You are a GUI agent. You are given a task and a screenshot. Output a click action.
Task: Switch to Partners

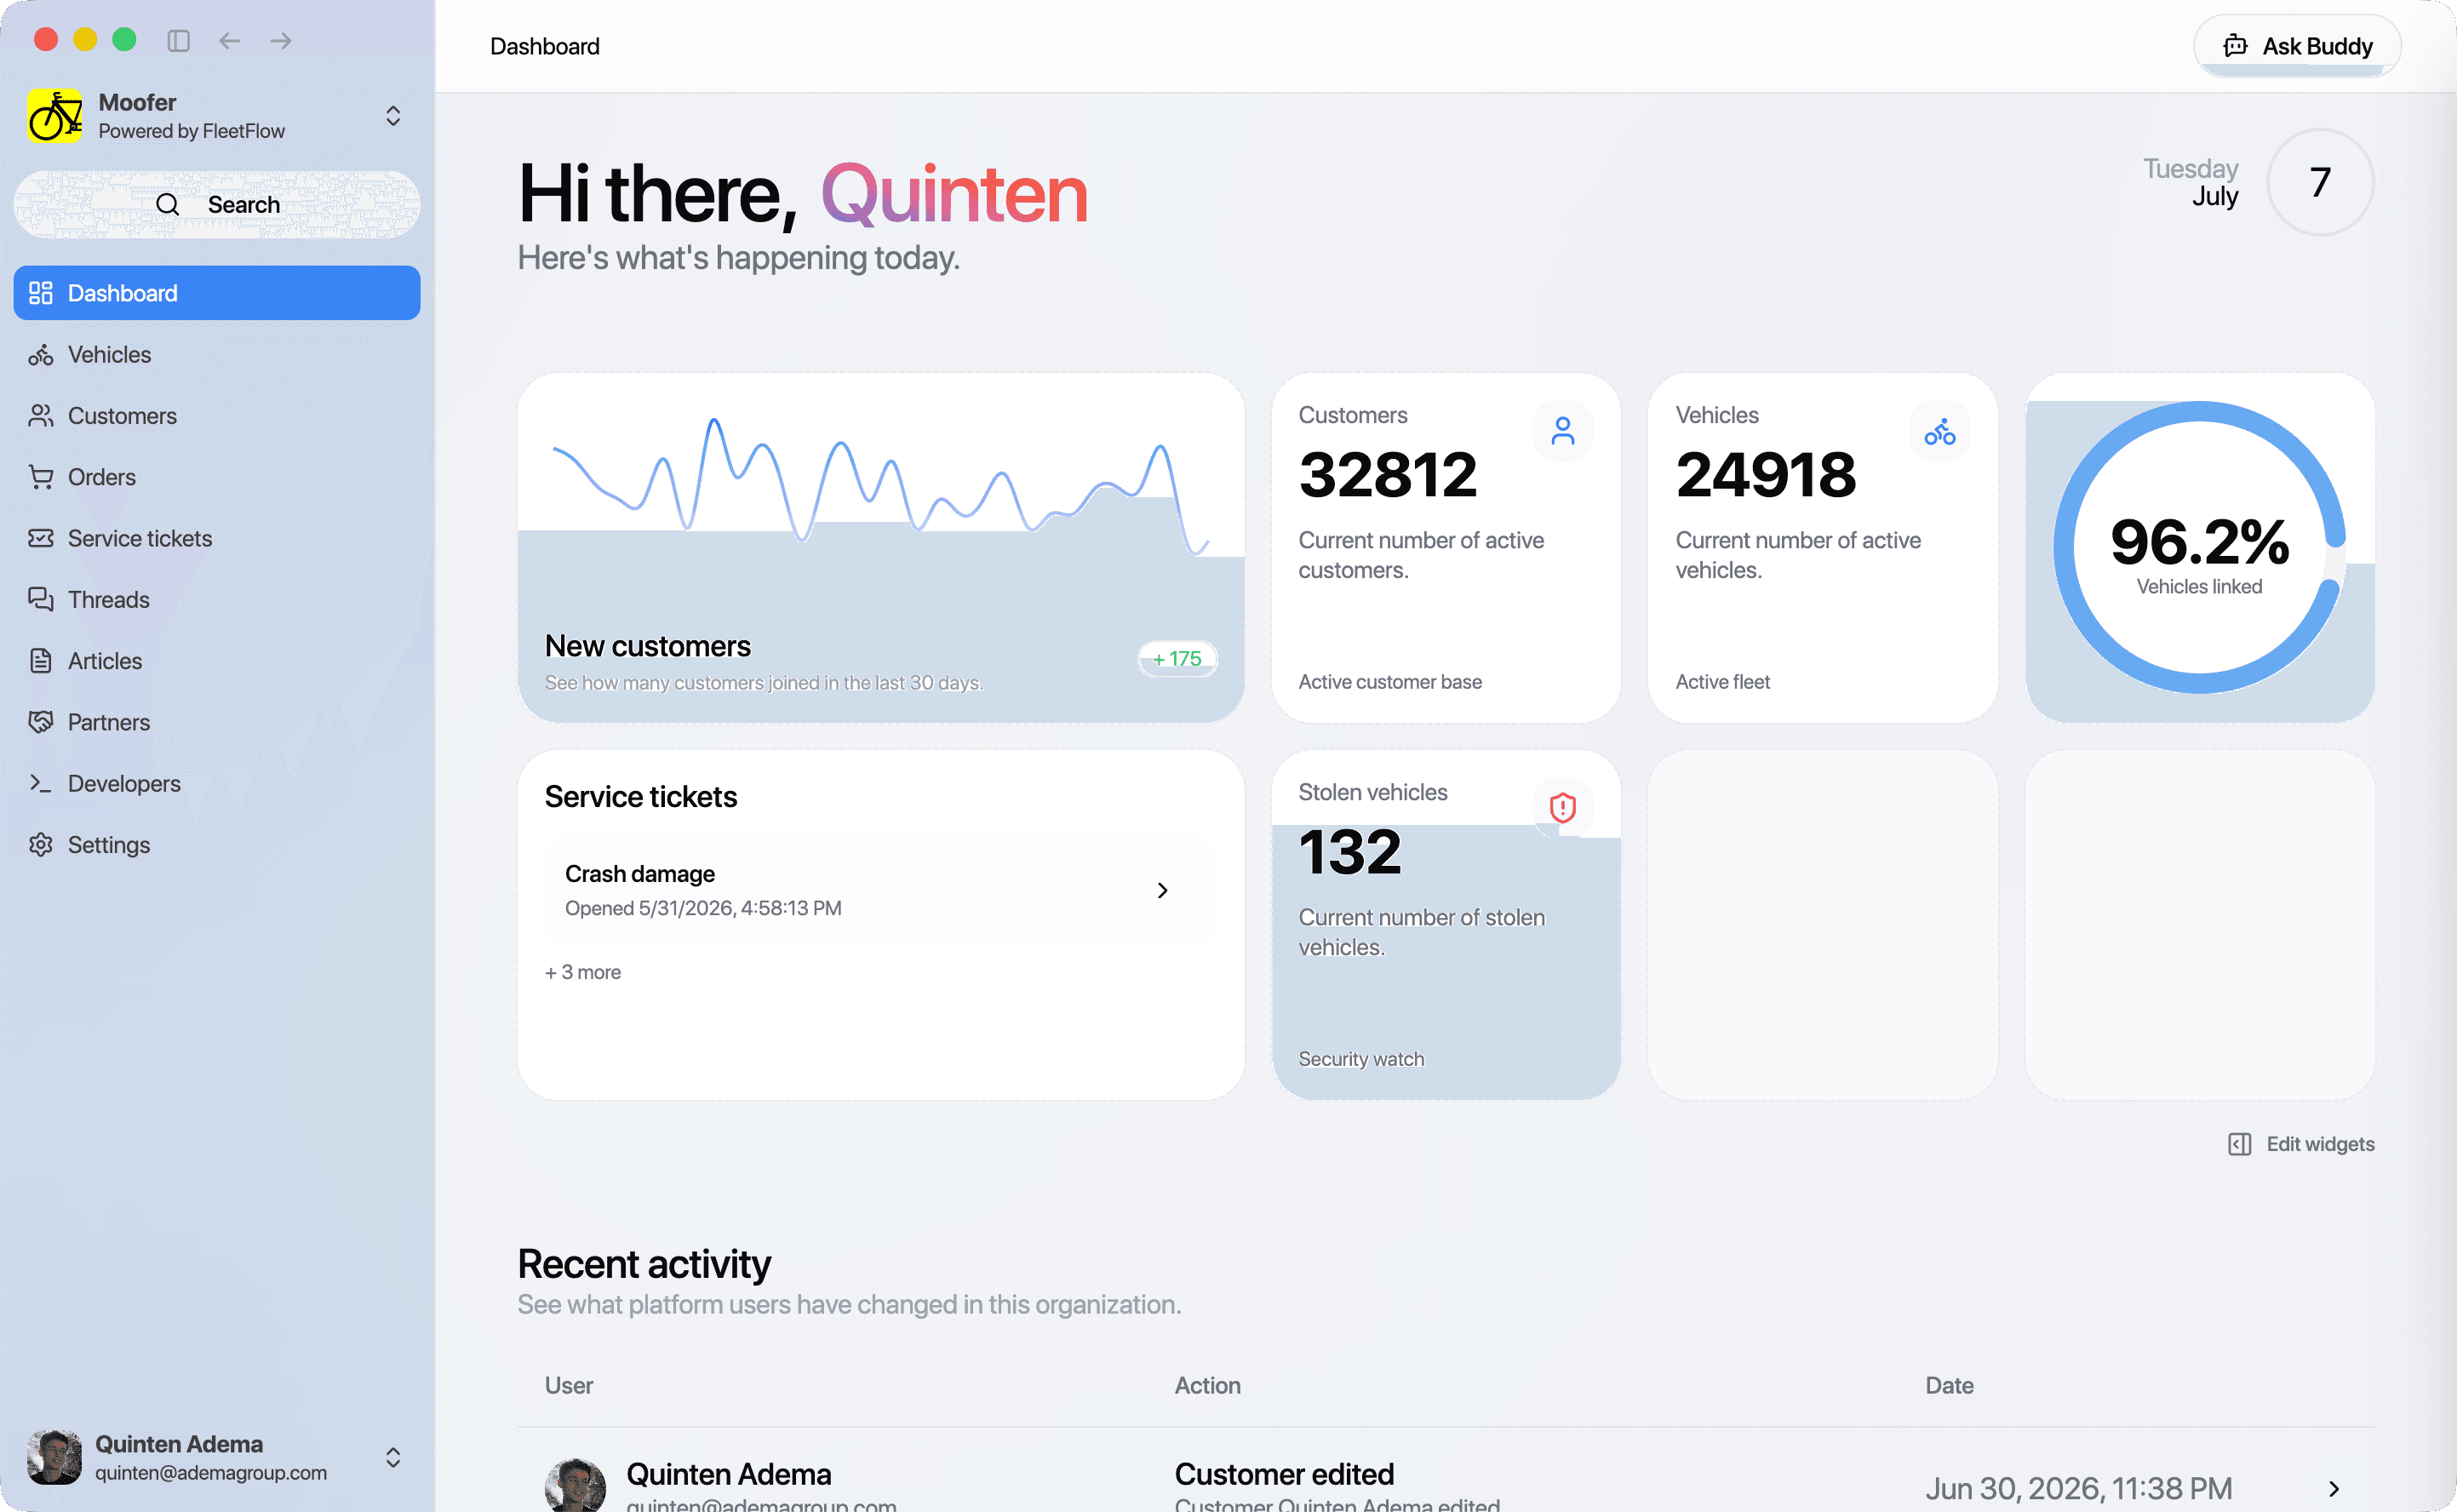(x=217, y=722)
